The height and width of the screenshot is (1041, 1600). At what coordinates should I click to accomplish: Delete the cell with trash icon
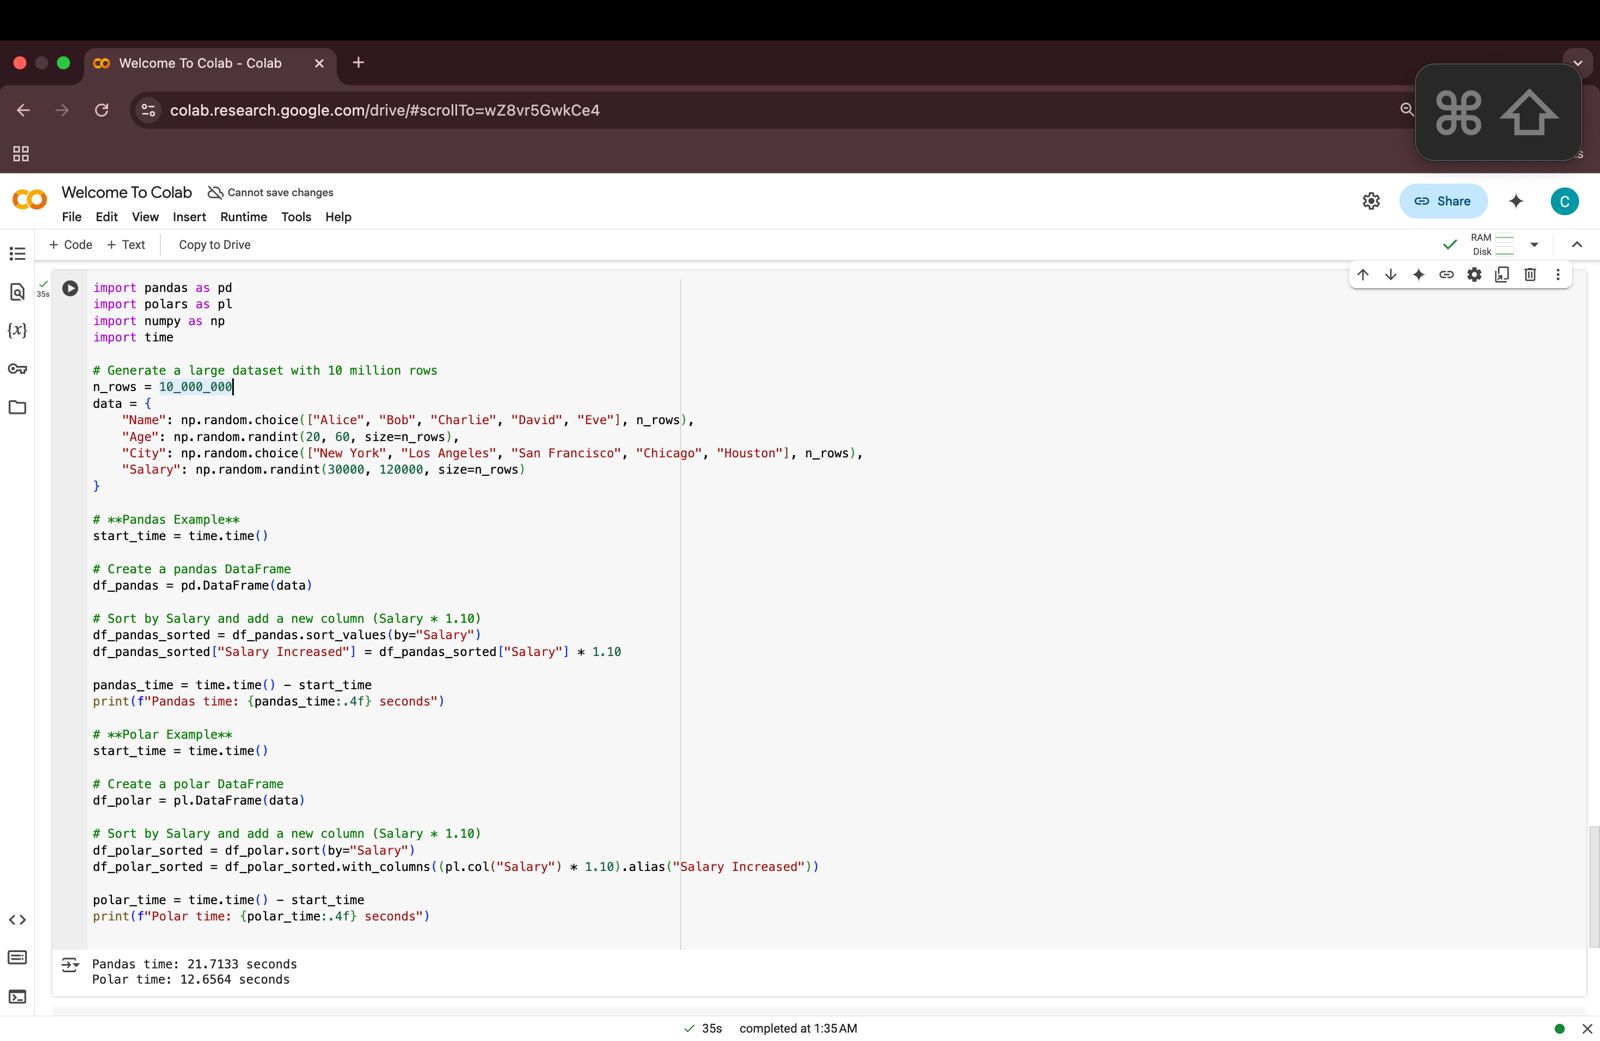click(1530, 275)
